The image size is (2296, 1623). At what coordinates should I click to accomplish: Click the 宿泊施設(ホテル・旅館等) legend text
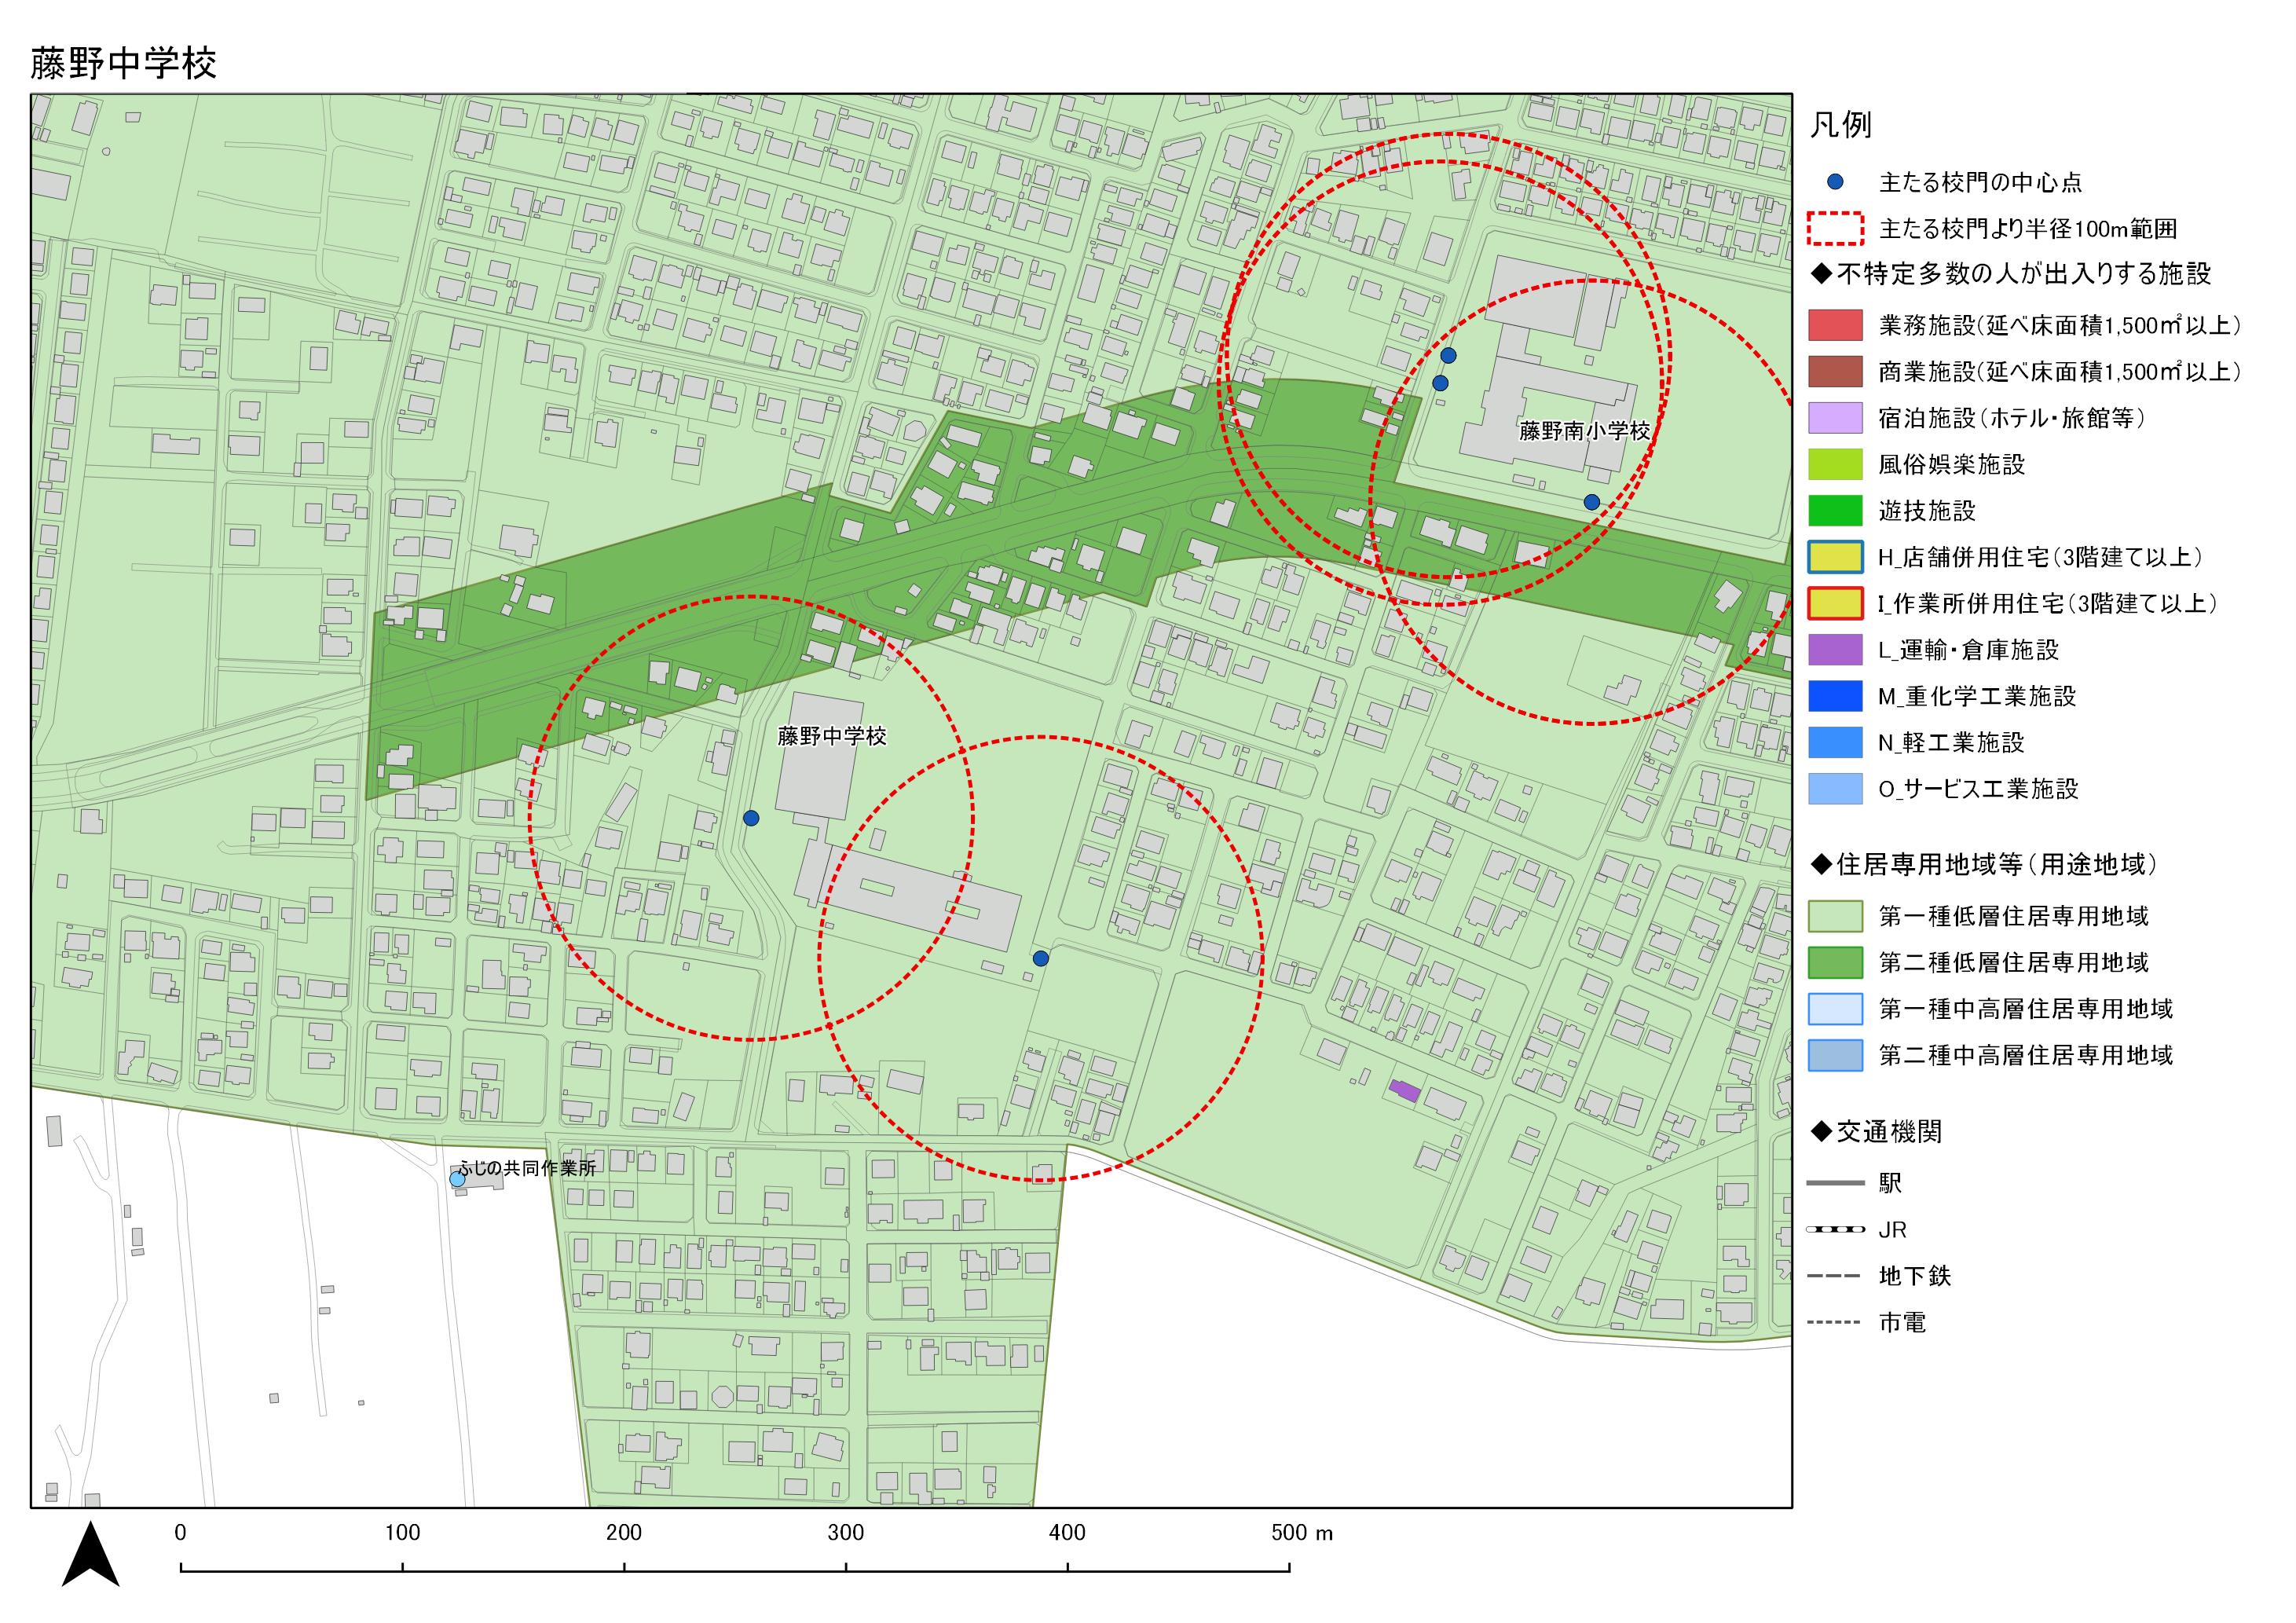(2012, 418)
